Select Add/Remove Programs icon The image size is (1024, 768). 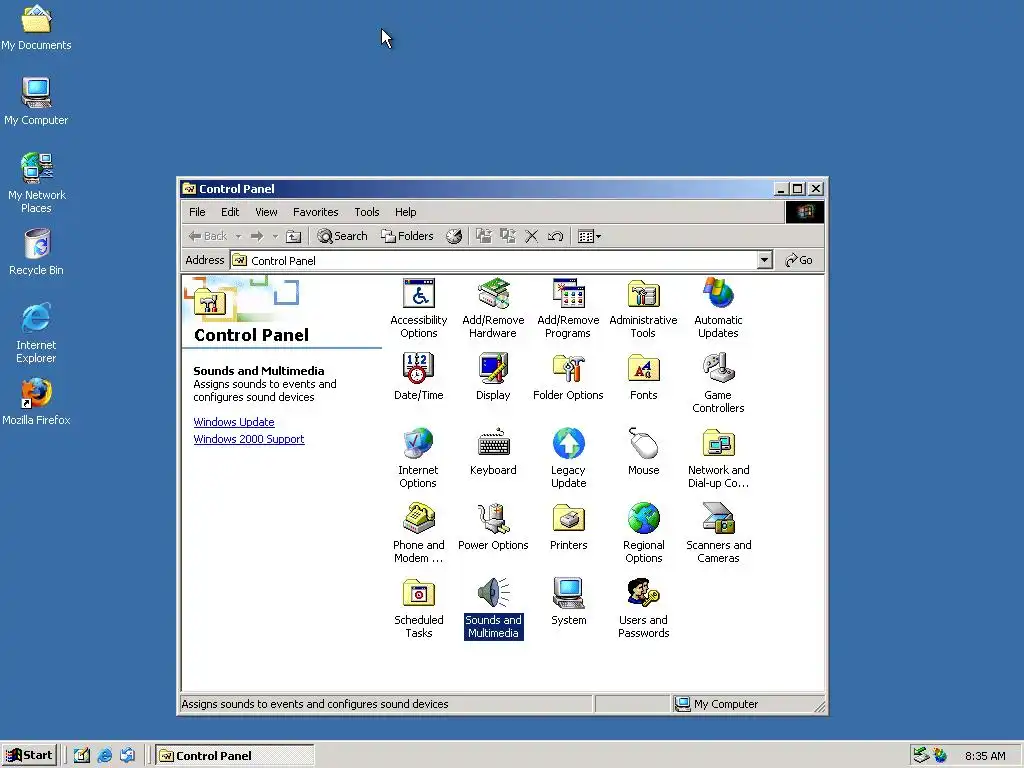[x=568, y=308]
